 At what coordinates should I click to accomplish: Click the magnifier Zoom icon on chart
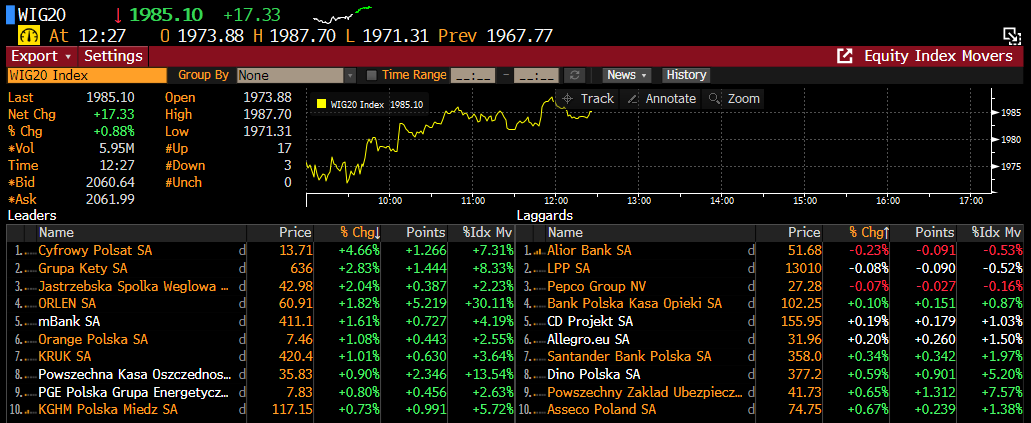pyautogui.click(x=714, y=99)
